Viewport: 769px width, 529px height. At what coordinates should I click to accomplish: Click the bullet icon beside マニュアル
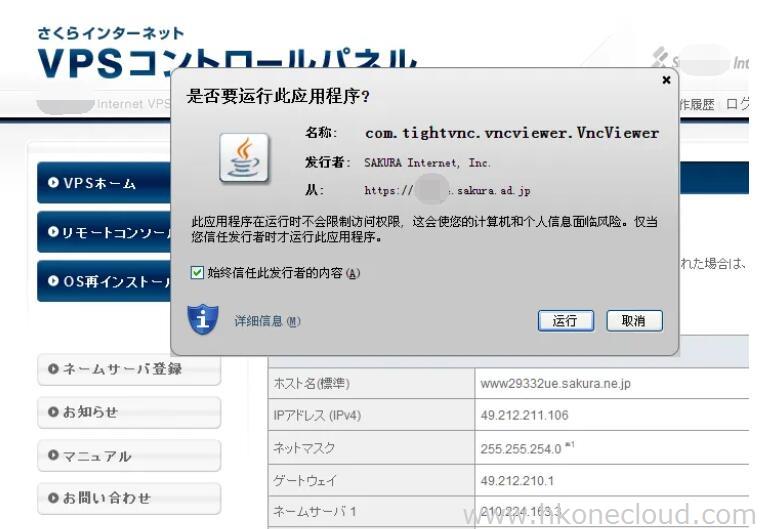click(53, 455)
